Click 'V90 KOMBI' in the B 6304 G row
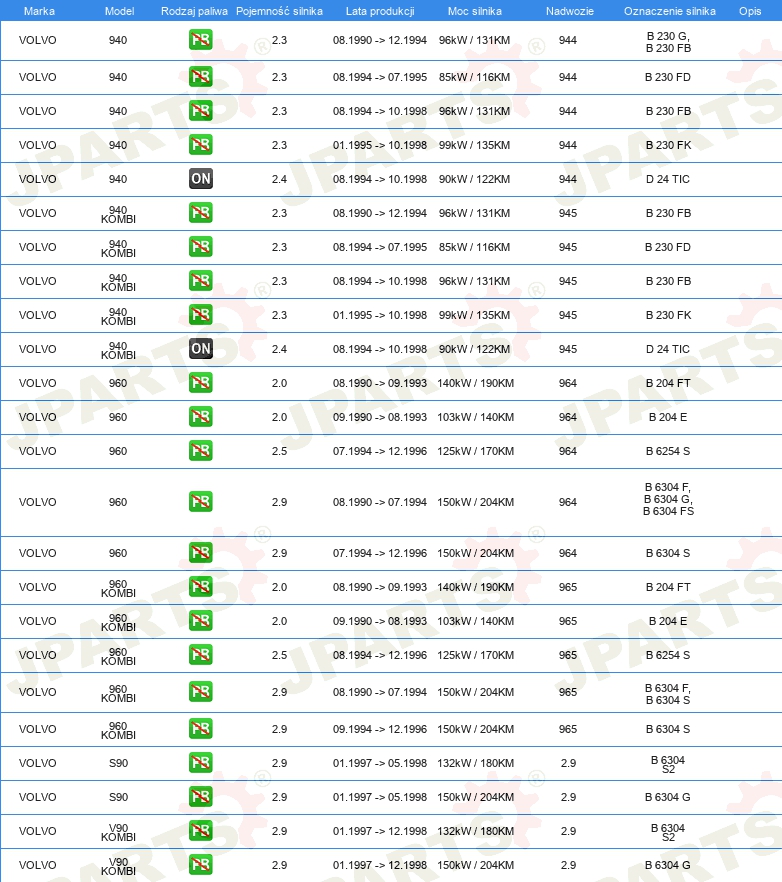 pyautogui.click(x=118, y=866)
